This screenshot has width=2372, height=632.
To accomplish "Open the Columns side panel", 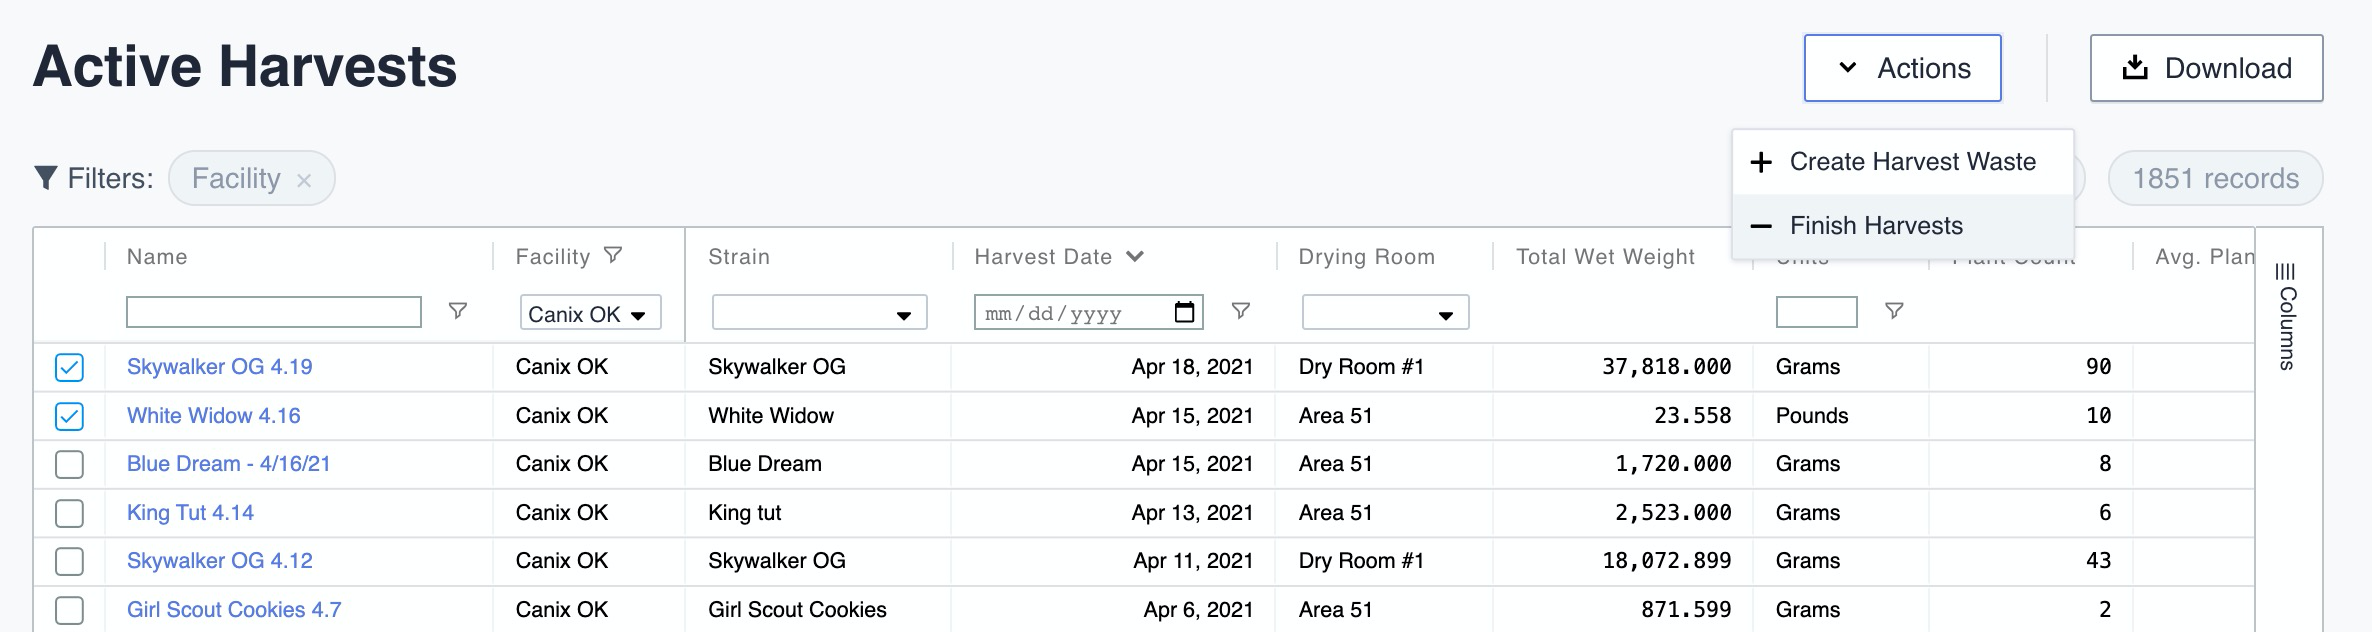I will click(2286, 316).
